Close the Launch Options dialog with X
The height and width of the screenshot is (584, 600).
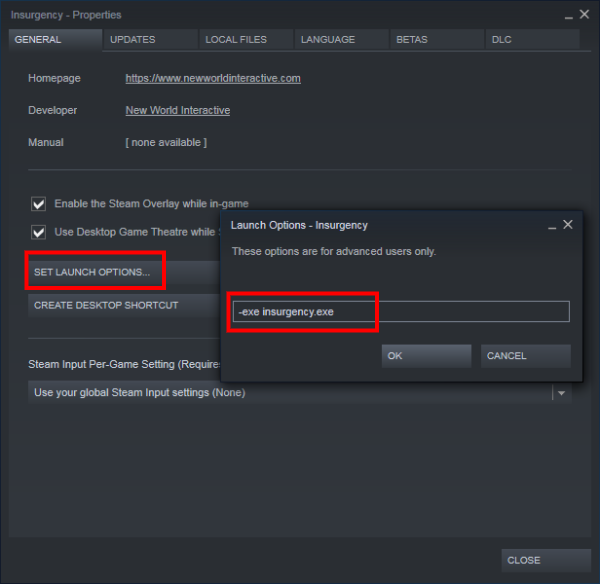568,225
